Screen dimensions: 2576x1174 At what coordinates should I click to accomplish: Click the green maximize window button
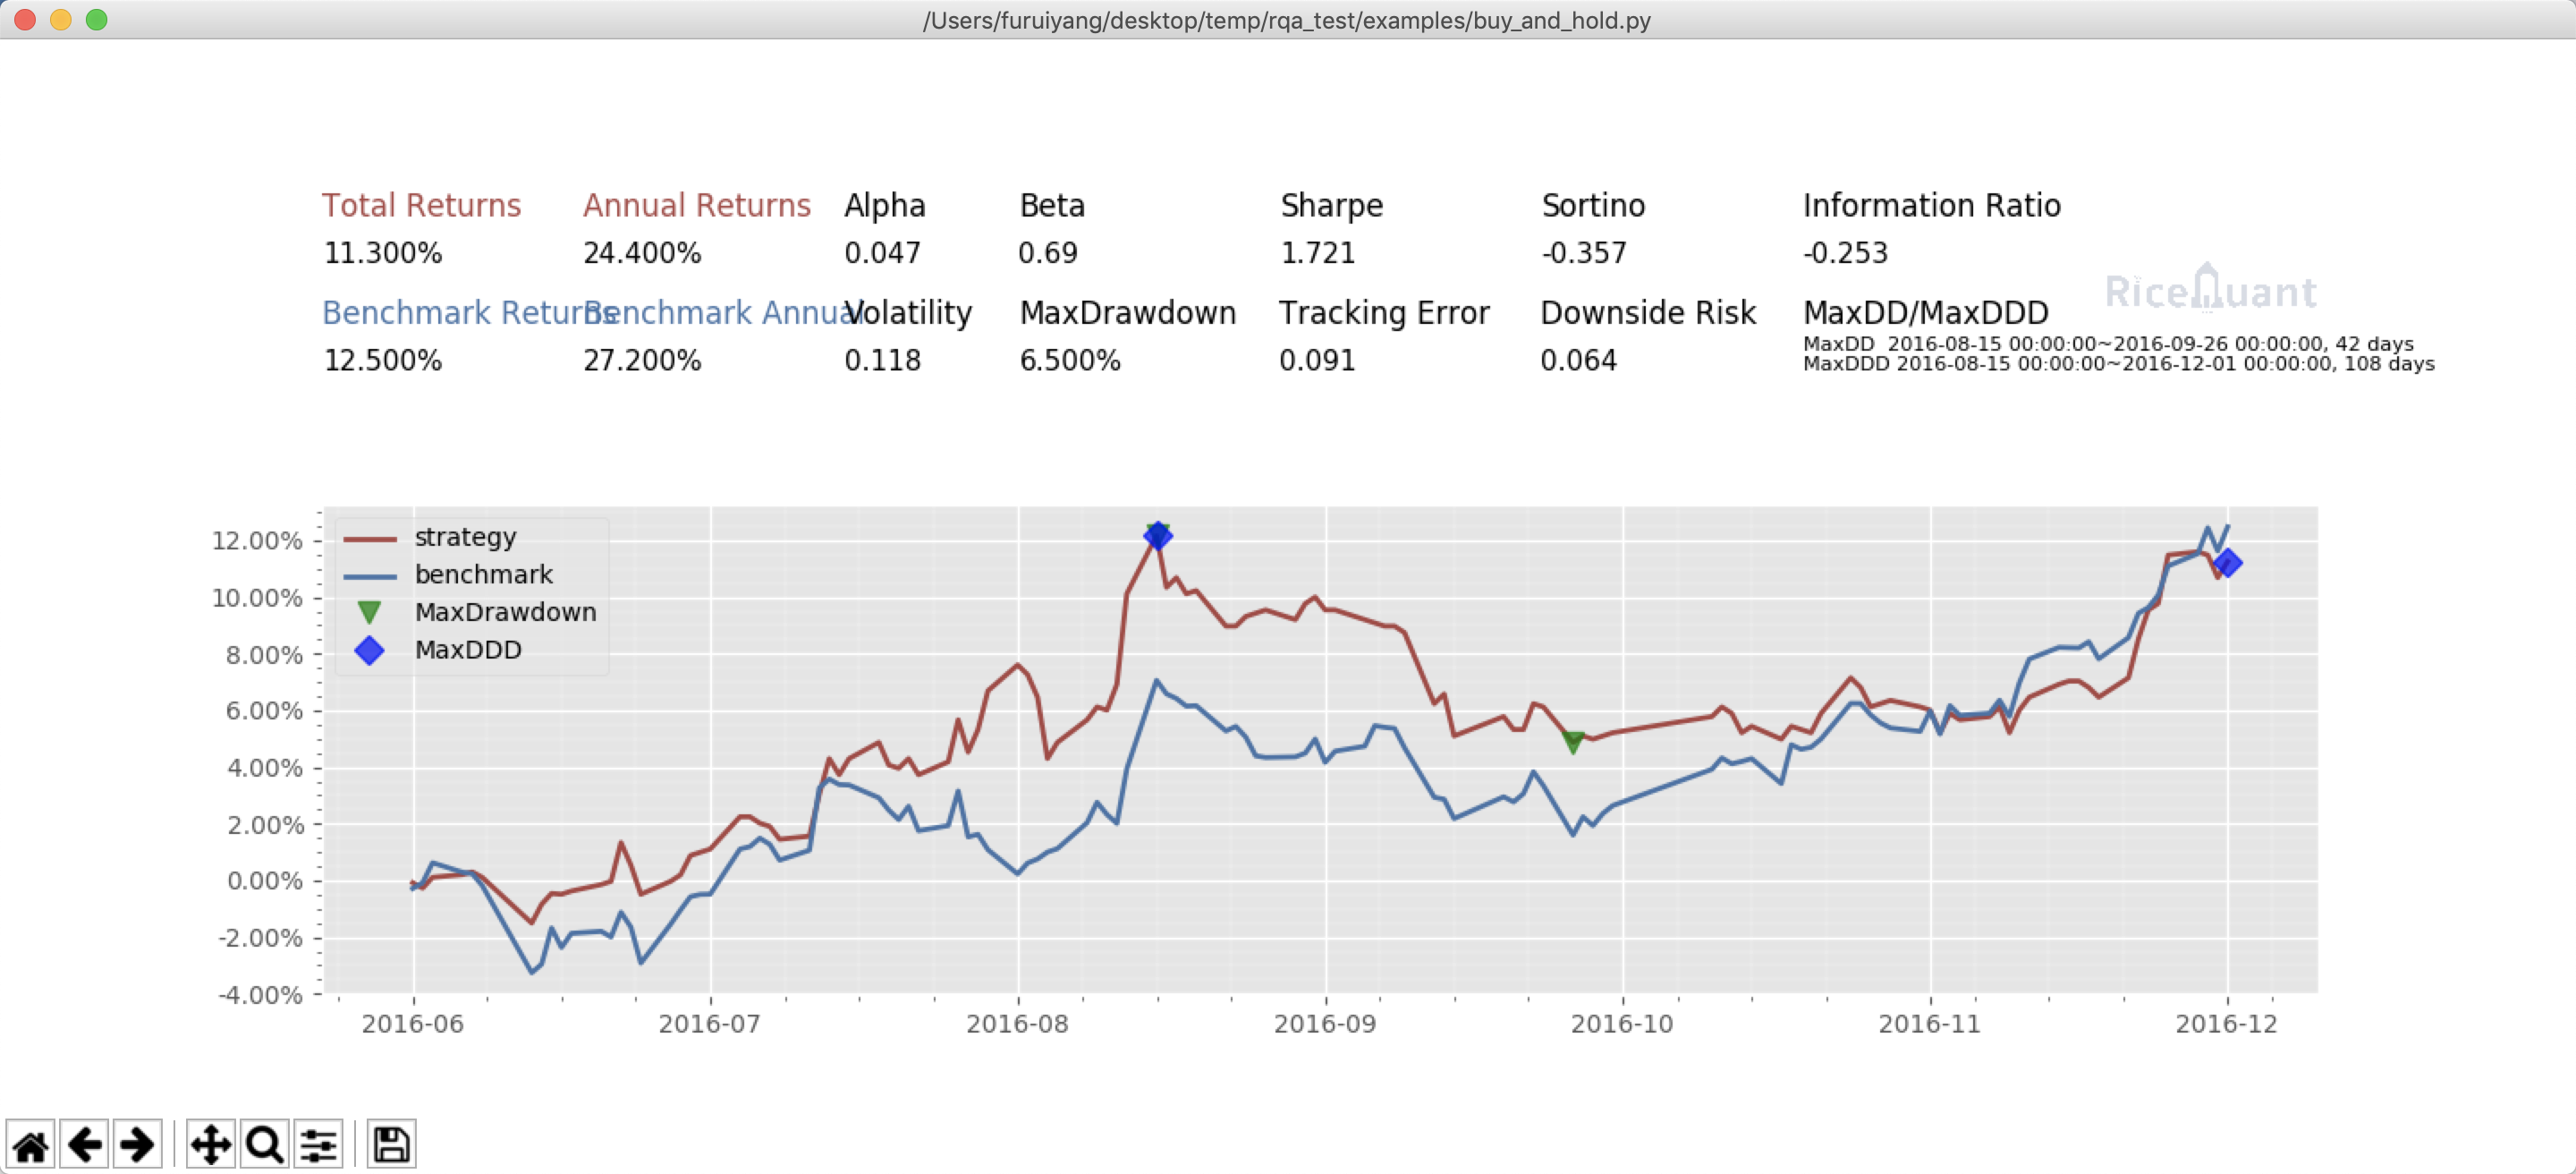[96, 19]
